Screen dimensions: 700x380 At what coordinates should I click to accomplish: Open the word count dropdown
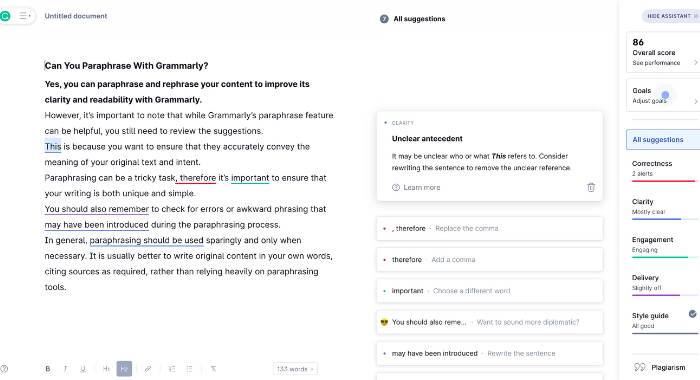(295, 369)
